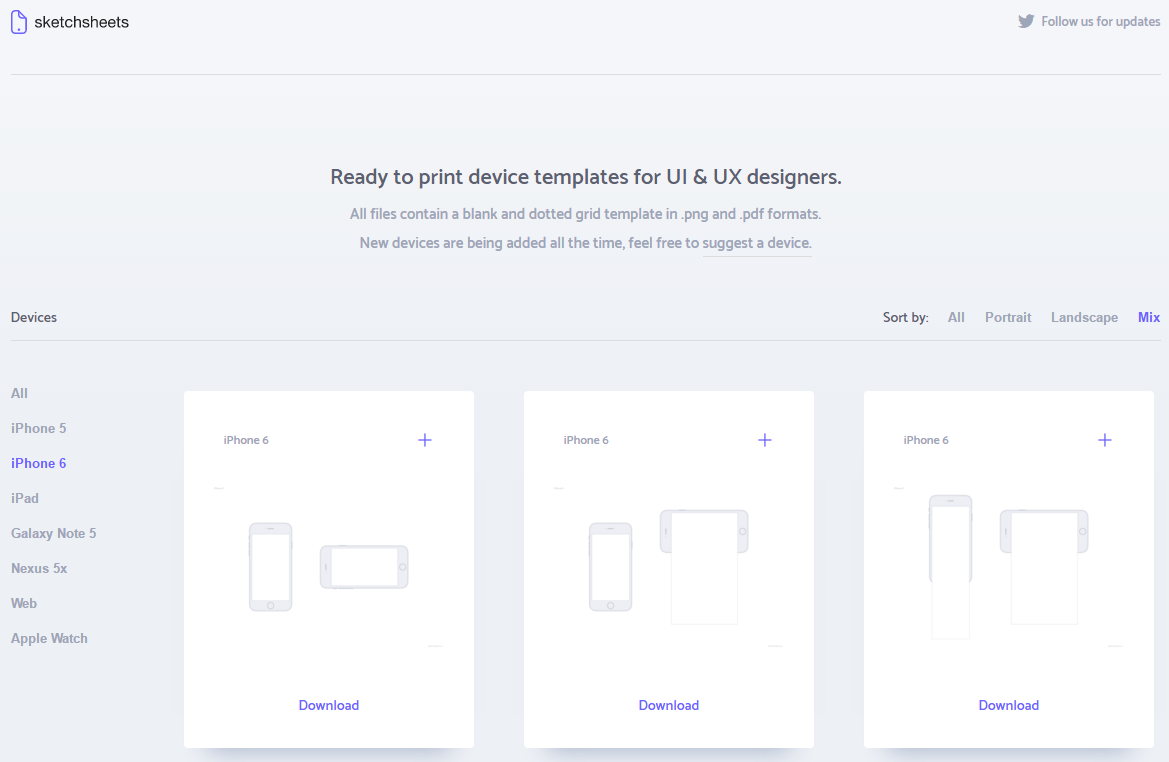This screenshot has width=1169, height=762.
Task: Select the Web category
Action: coord(24,603)
